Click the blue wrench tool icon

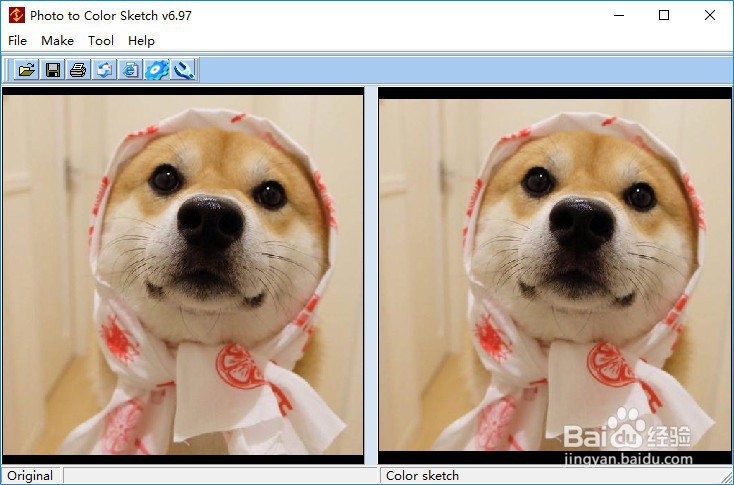[x=183, y=70]
